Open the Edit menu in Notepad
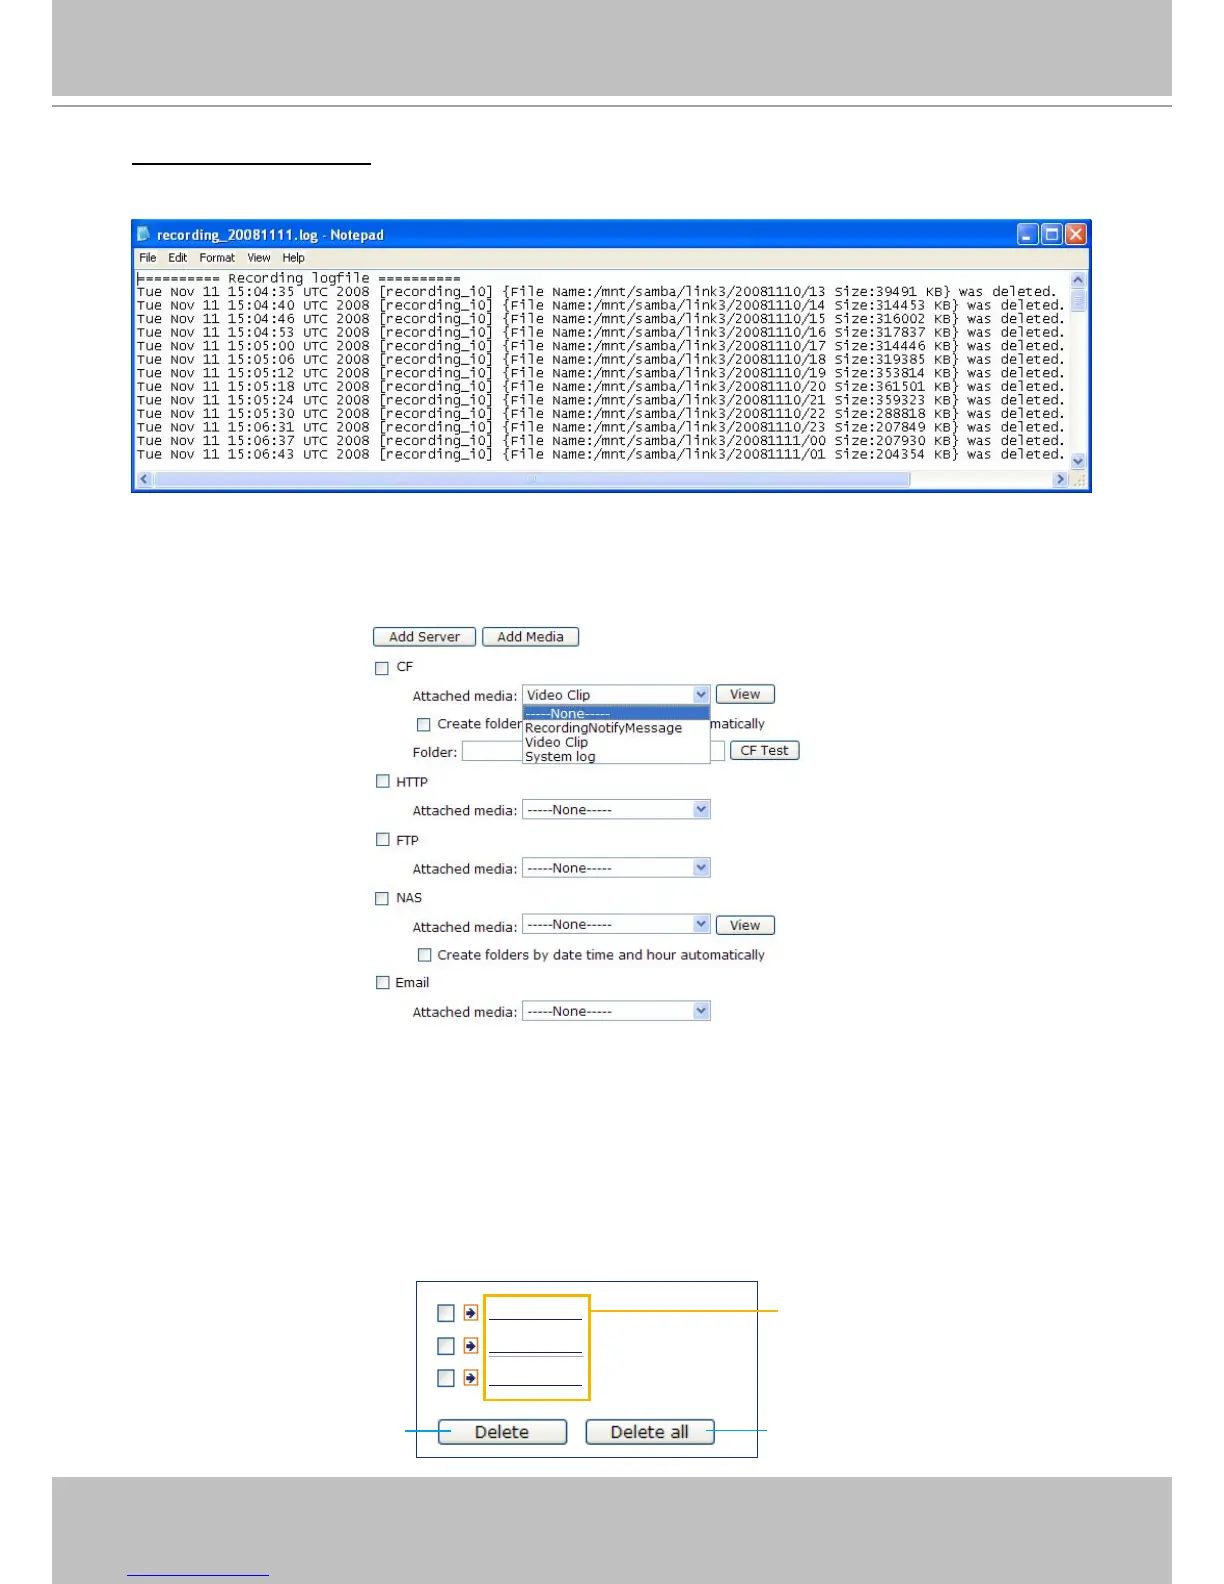1224x1584 pixels. pyautogui.click(x=178, y=258)
